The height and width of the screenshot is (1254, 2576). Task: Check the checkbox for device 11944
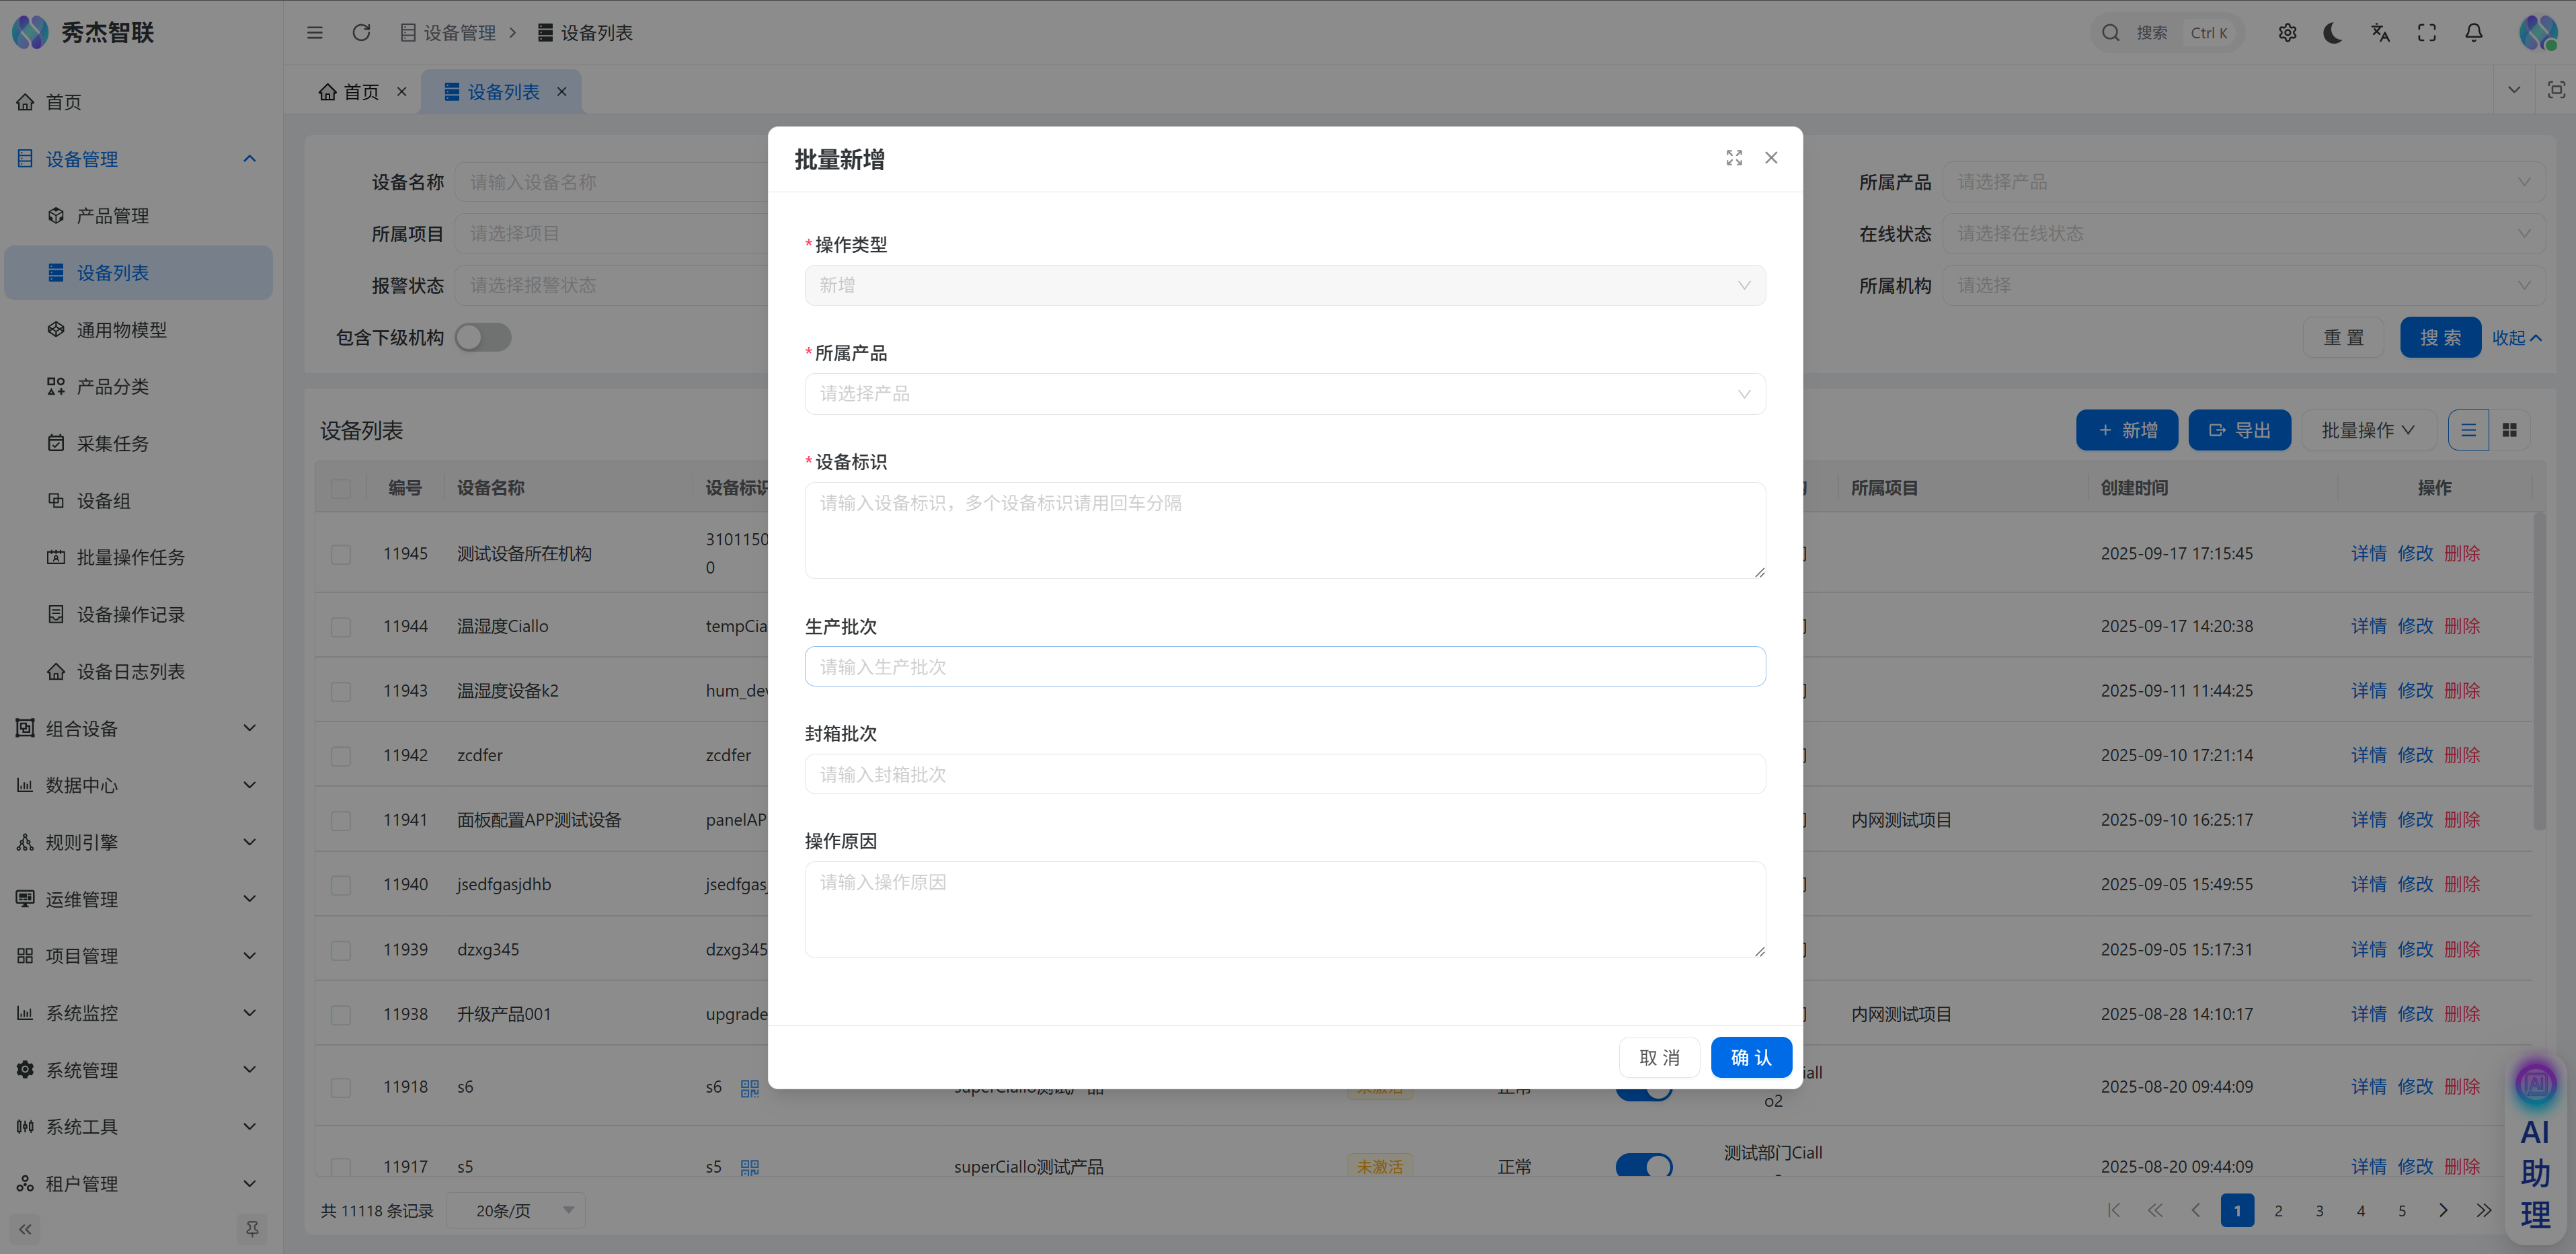point(341,627)
